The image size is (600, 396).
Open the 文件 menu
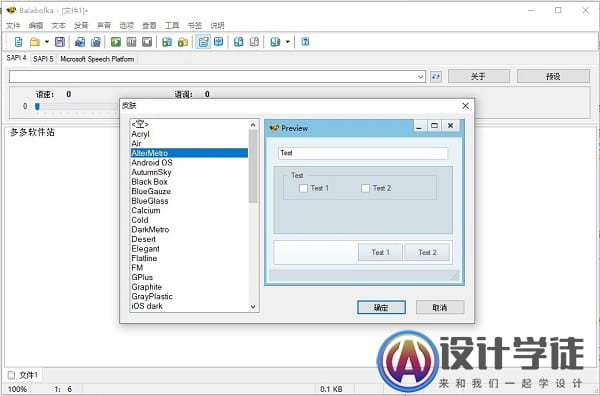tap(13, 25)
